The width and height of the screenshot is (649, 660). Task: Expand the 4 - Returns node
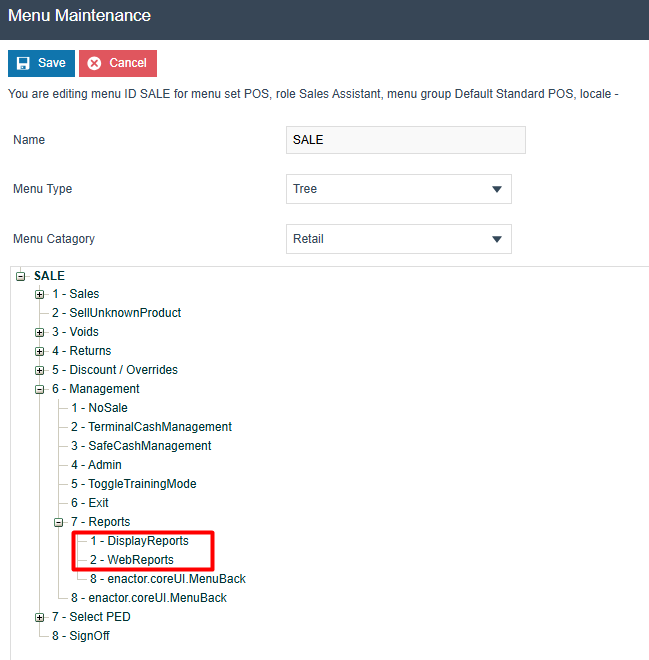click(x=40, y=351)
